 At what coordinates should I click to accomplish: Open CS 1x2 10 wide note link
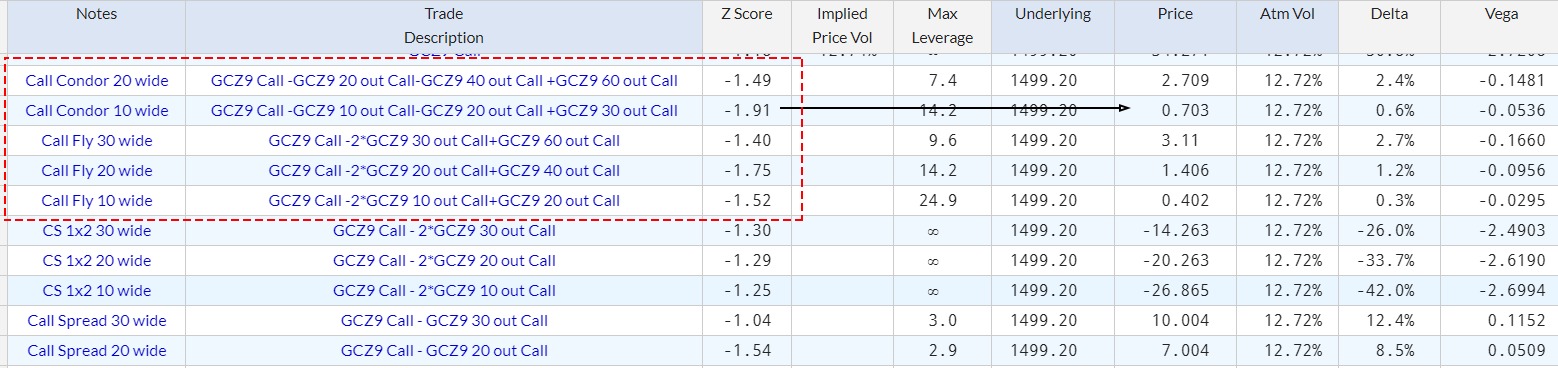tap(97, 291)
